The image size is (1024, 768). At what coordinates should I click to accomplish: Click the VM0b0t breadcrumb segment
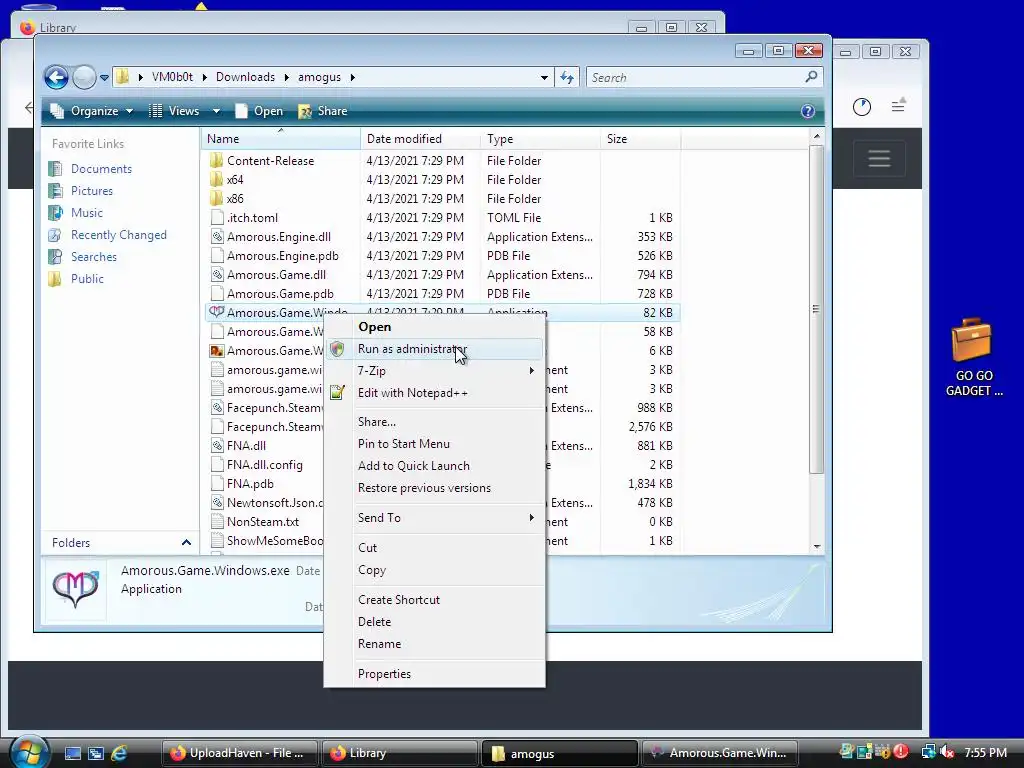click(x=172, y=77)
